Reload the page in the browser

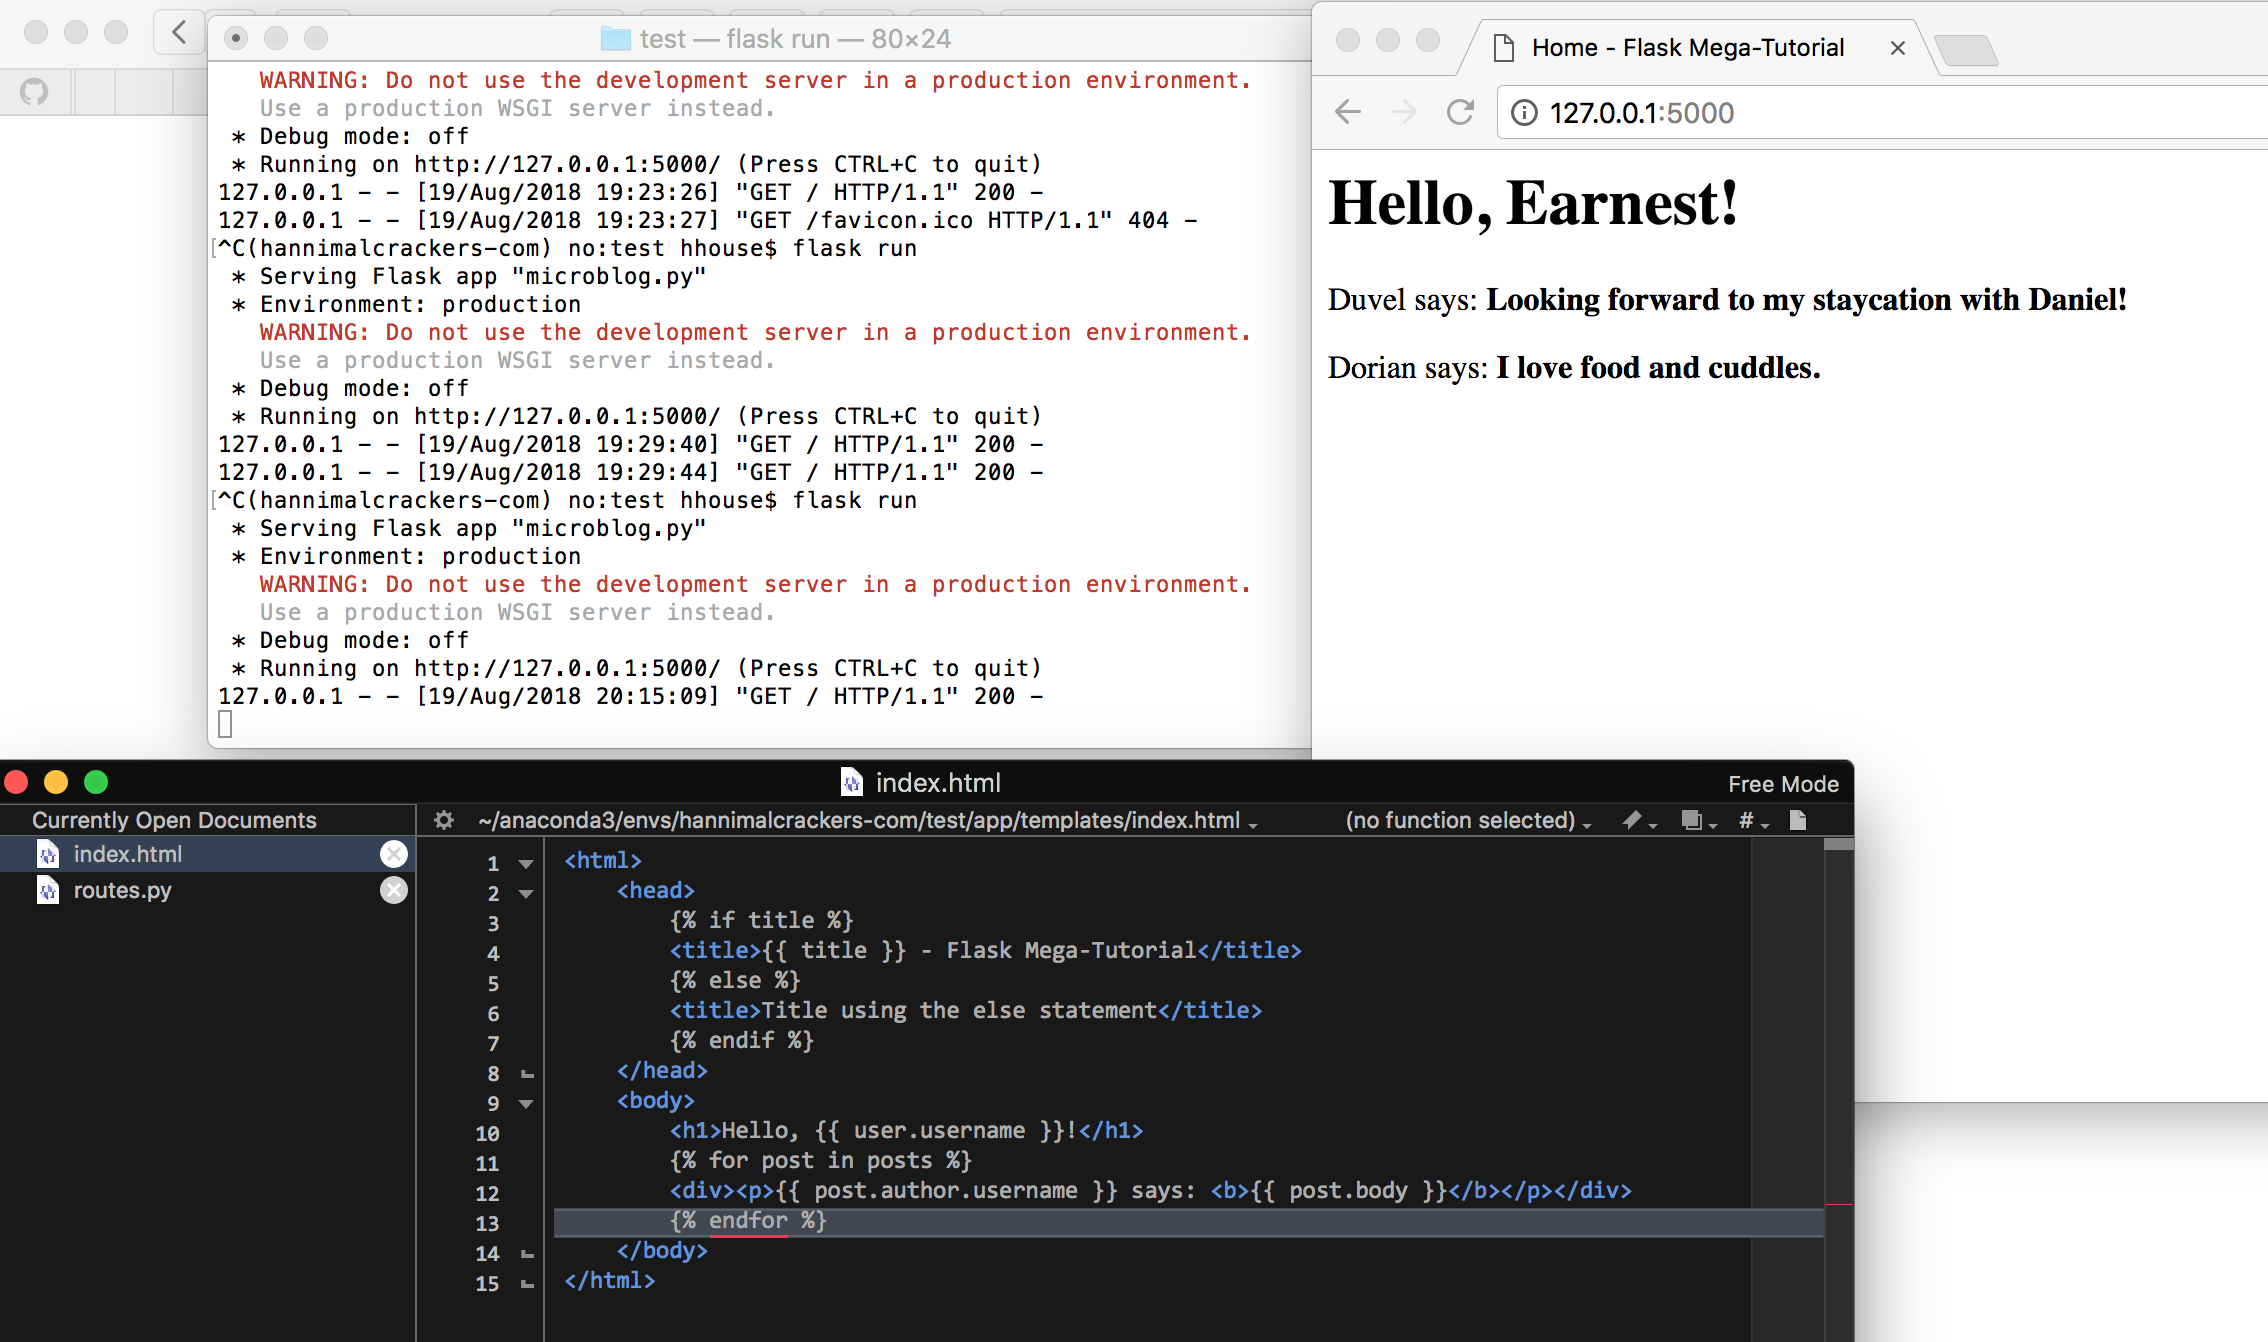[x=1460, y=112]
